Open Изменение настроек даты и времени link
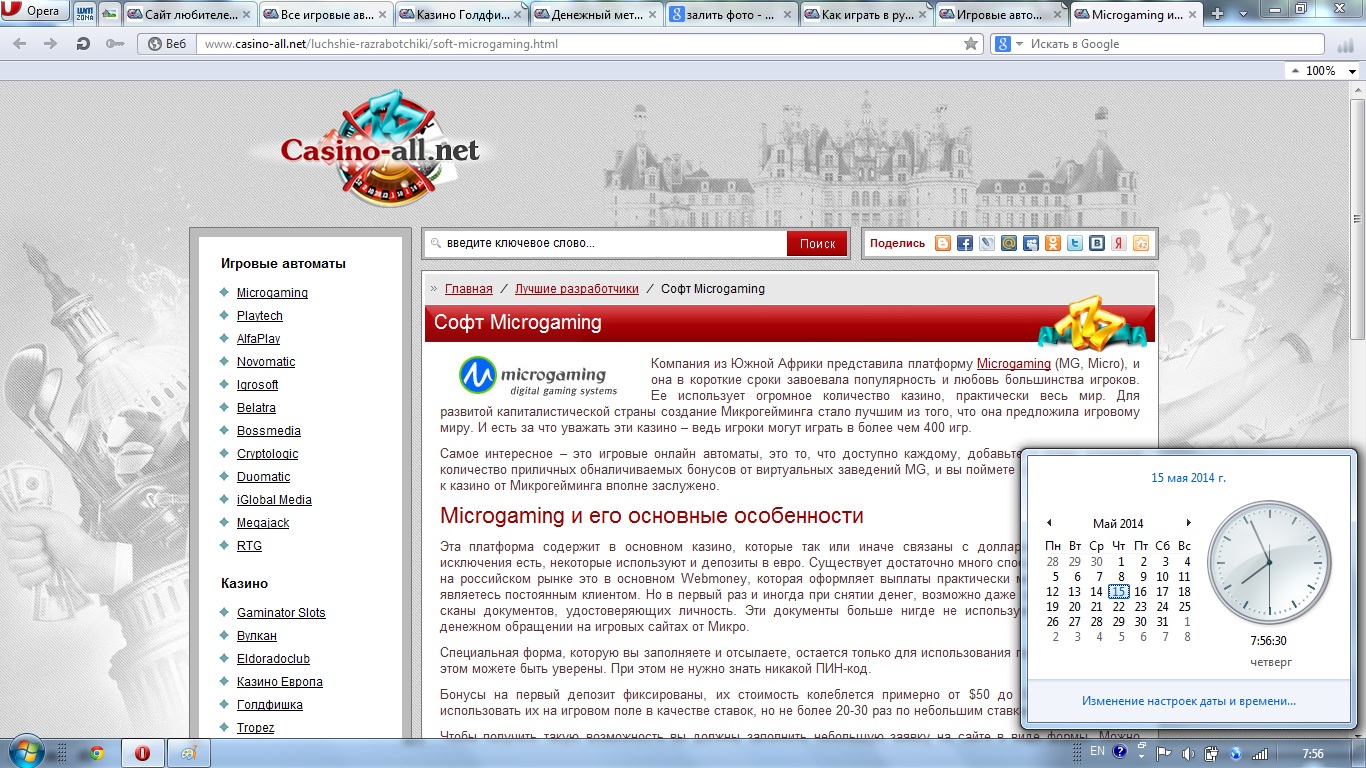This screenshot has height=768, width=1366. click(1189, 701)
